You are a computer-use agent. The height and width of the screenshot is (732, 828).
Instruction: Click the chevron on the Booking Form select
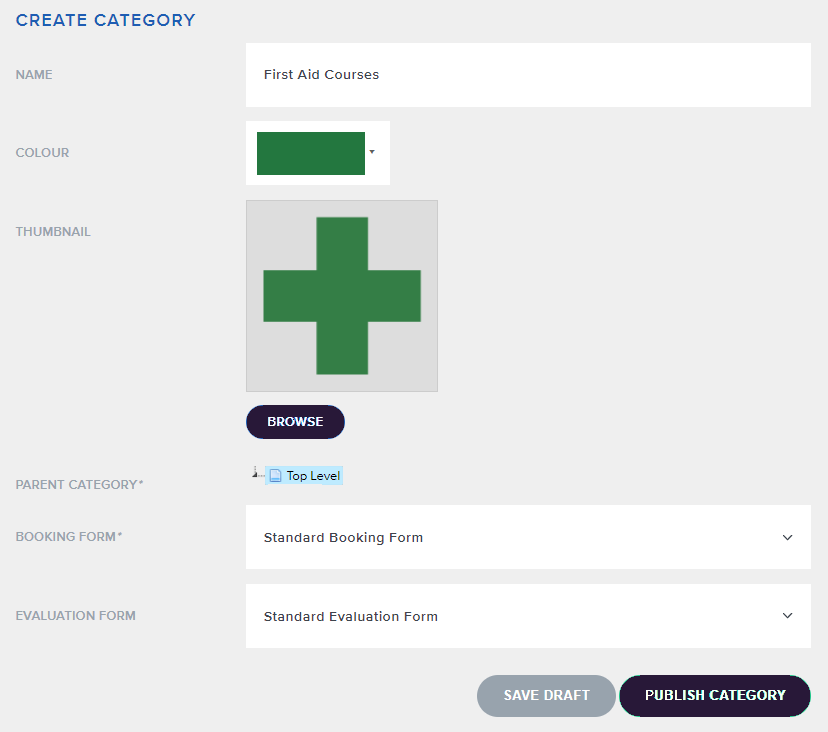[787, 537]
